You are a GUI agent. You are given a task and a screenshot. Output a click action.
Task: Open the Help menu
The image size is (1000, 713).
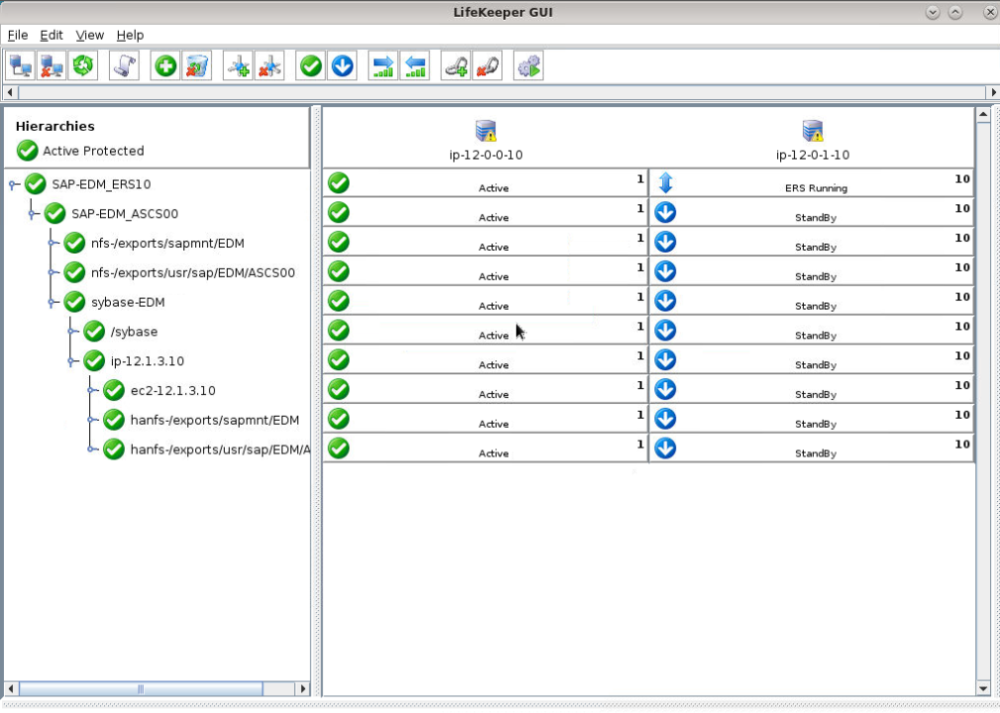click(x=130, y=35)
